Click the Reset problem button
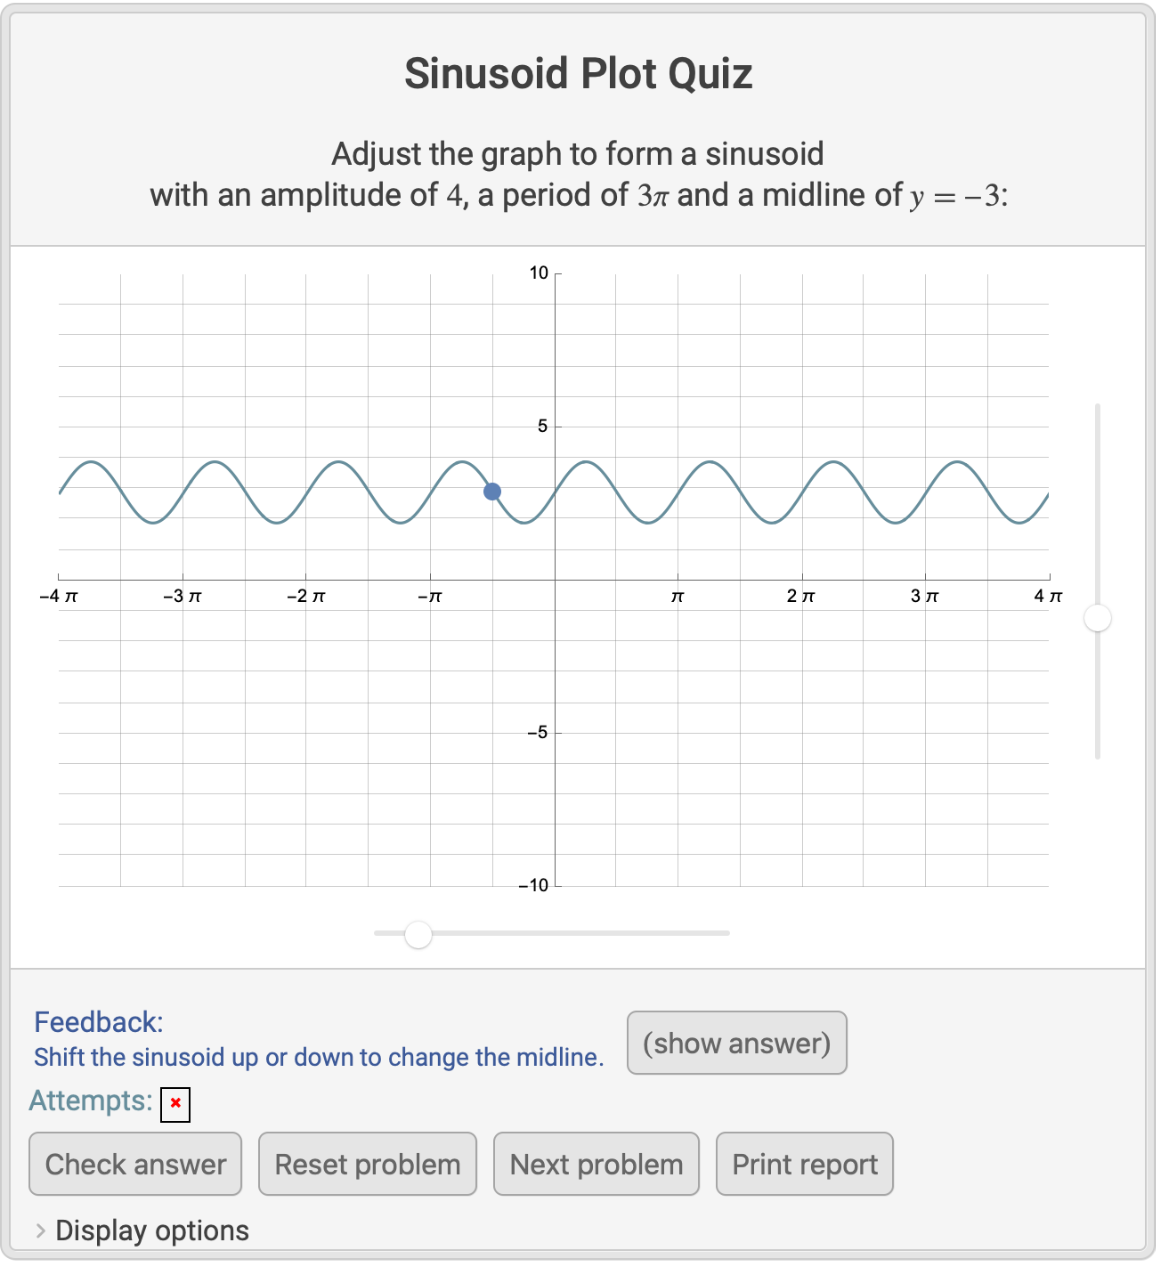The height and width of the screenshot is (1262, 1156). tap(367, 1164)
